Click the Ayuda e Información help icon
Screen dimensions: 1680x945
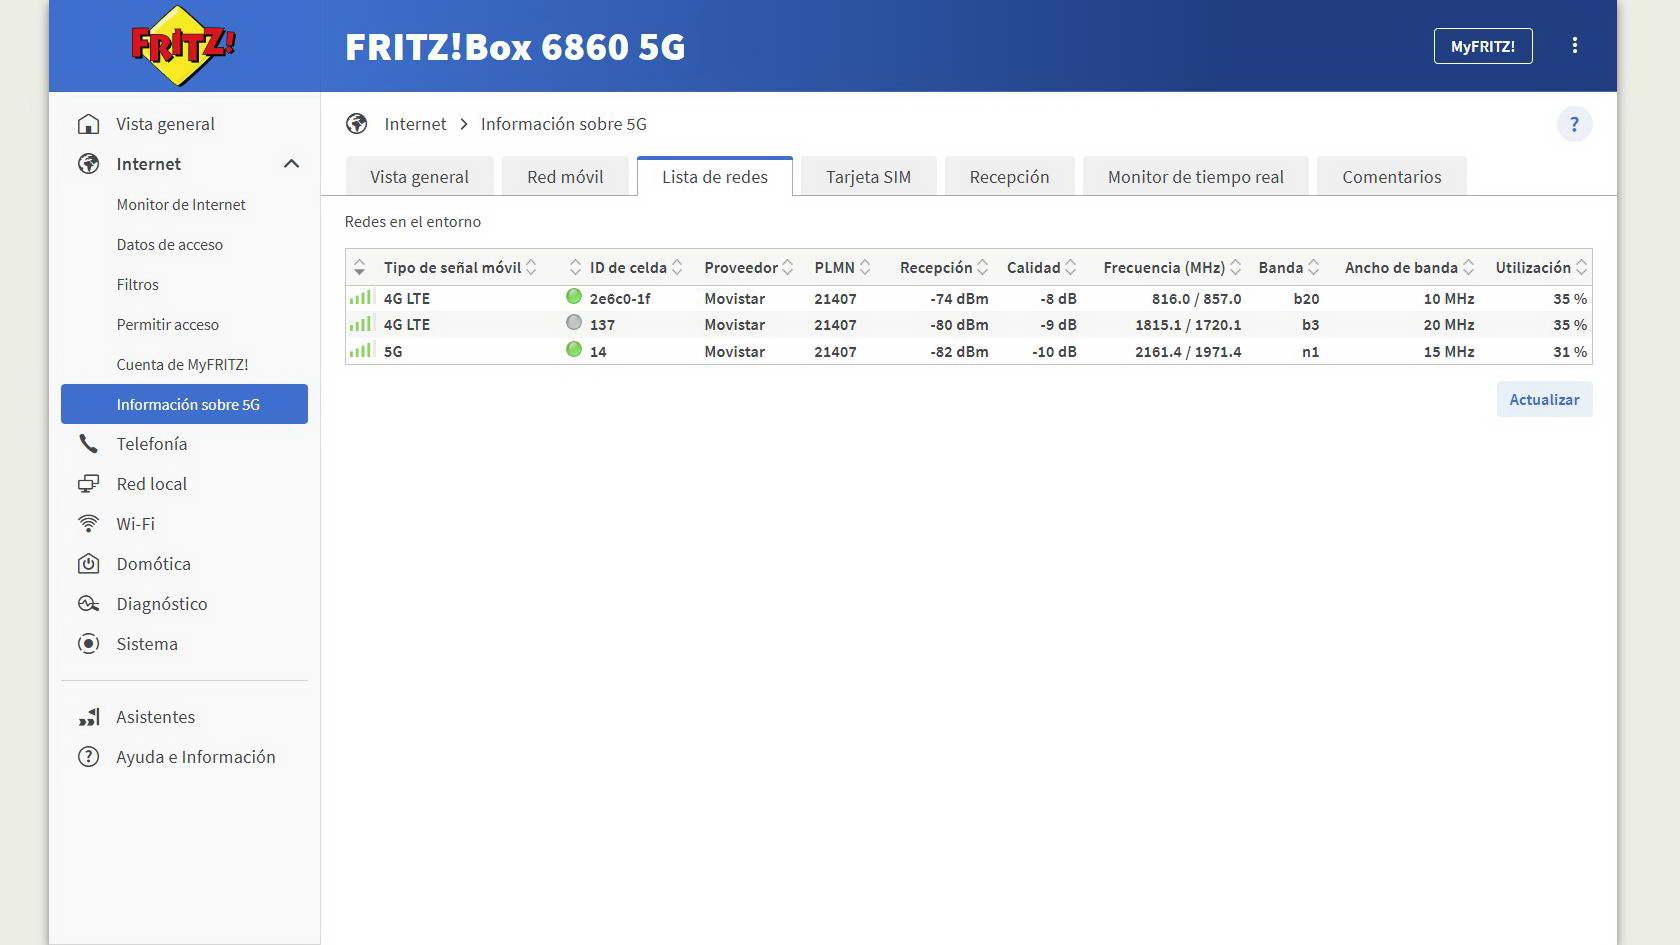pos(89,757)
